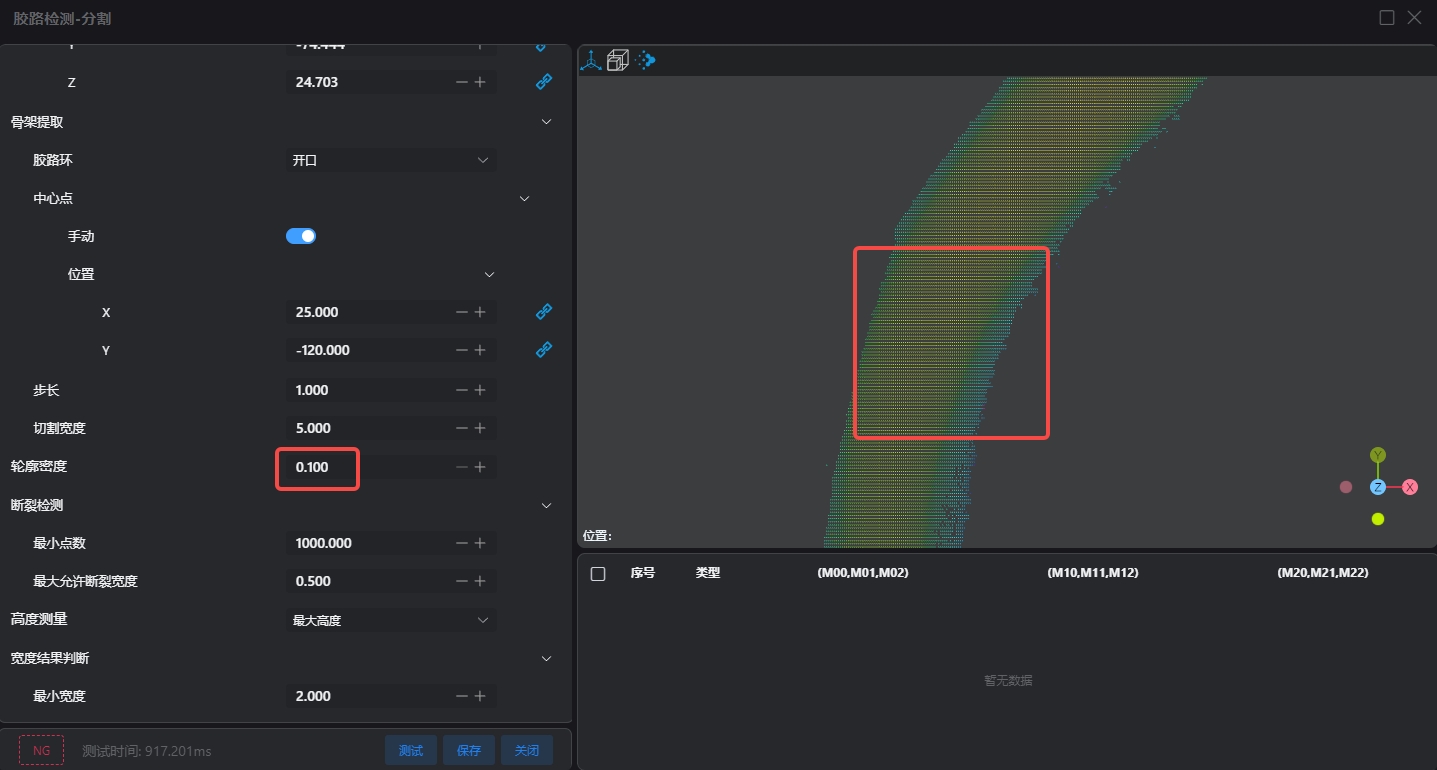Collapse the 中心点 group
Image resolution: width=1437 pixels, height=770 pixels.
(x=524, y=198)
